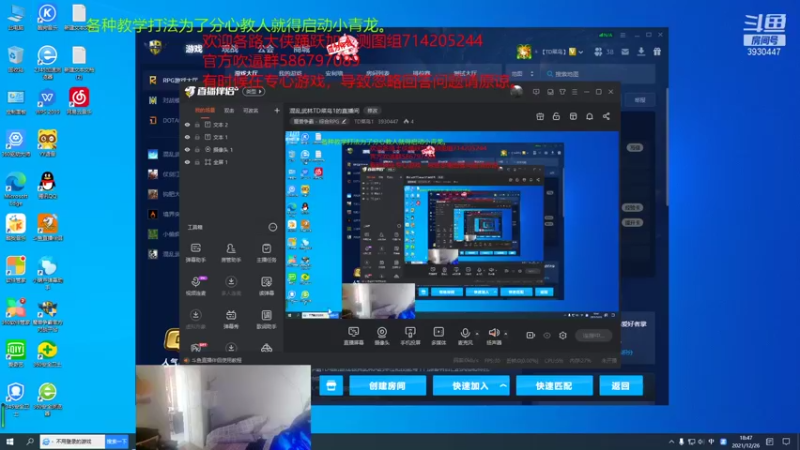Click the share icon in streaming header

pyautogui.click(x=606, y=116)
